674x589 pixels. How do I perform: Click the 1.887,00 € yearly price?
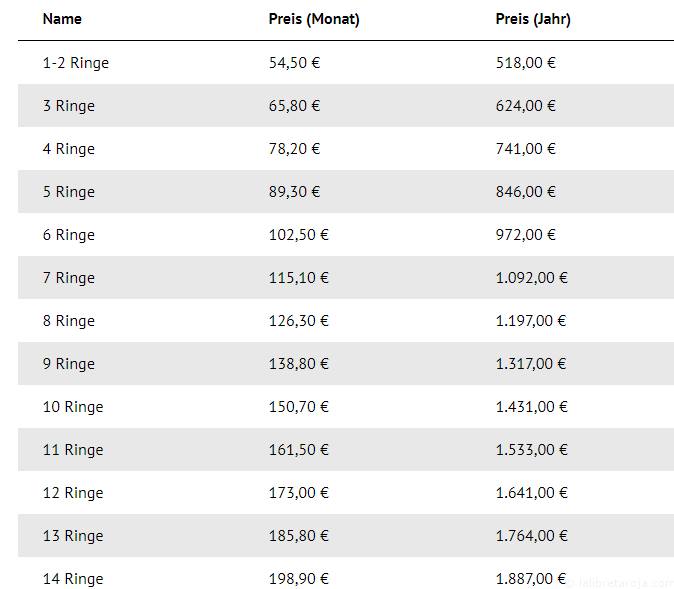click(x=532, y=579)
